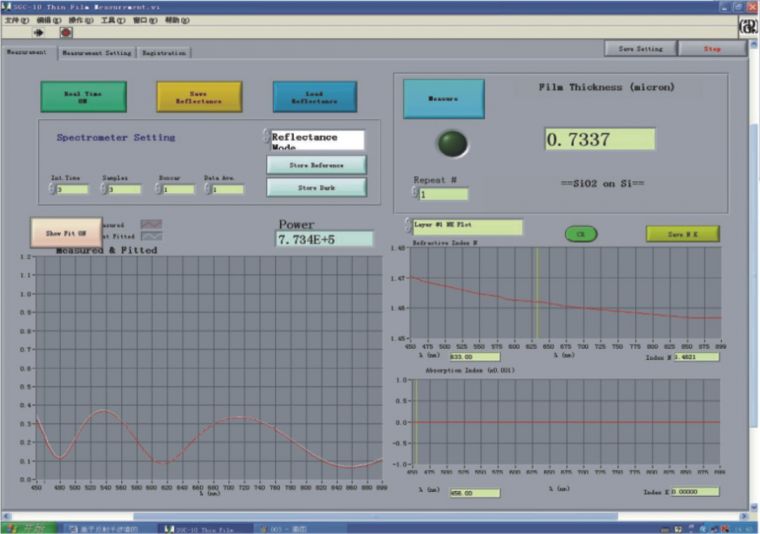Click the Store Reference button
760x534 pixels.
(x=316, y=165)
